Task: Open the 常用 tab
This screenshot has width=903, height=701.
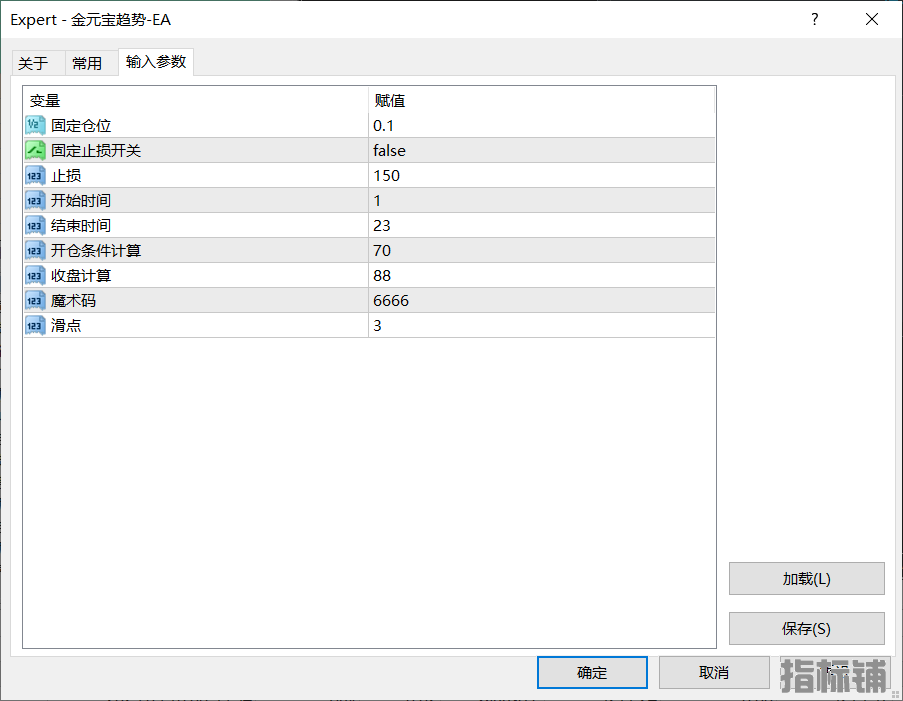Action: 87,63
